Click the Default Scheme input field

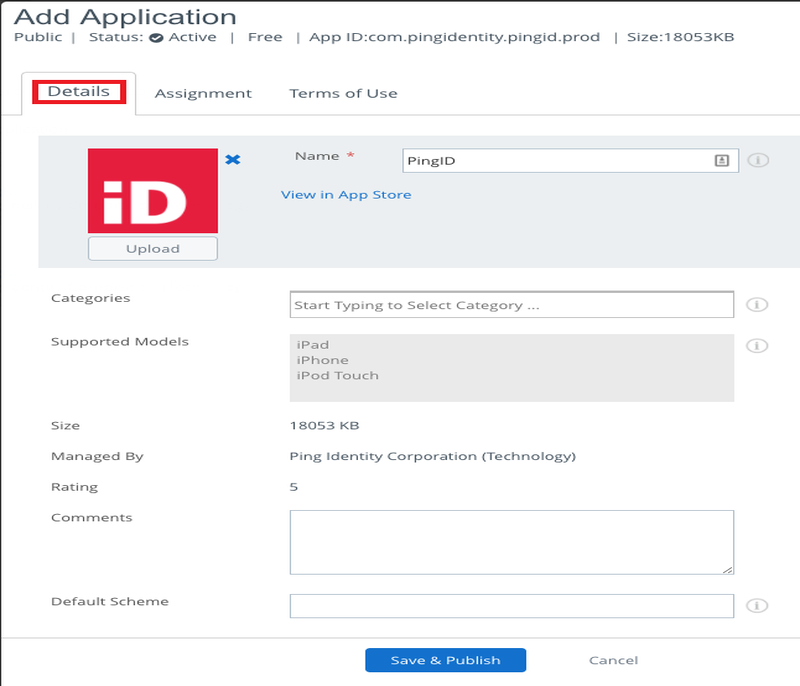coord(510,605)
